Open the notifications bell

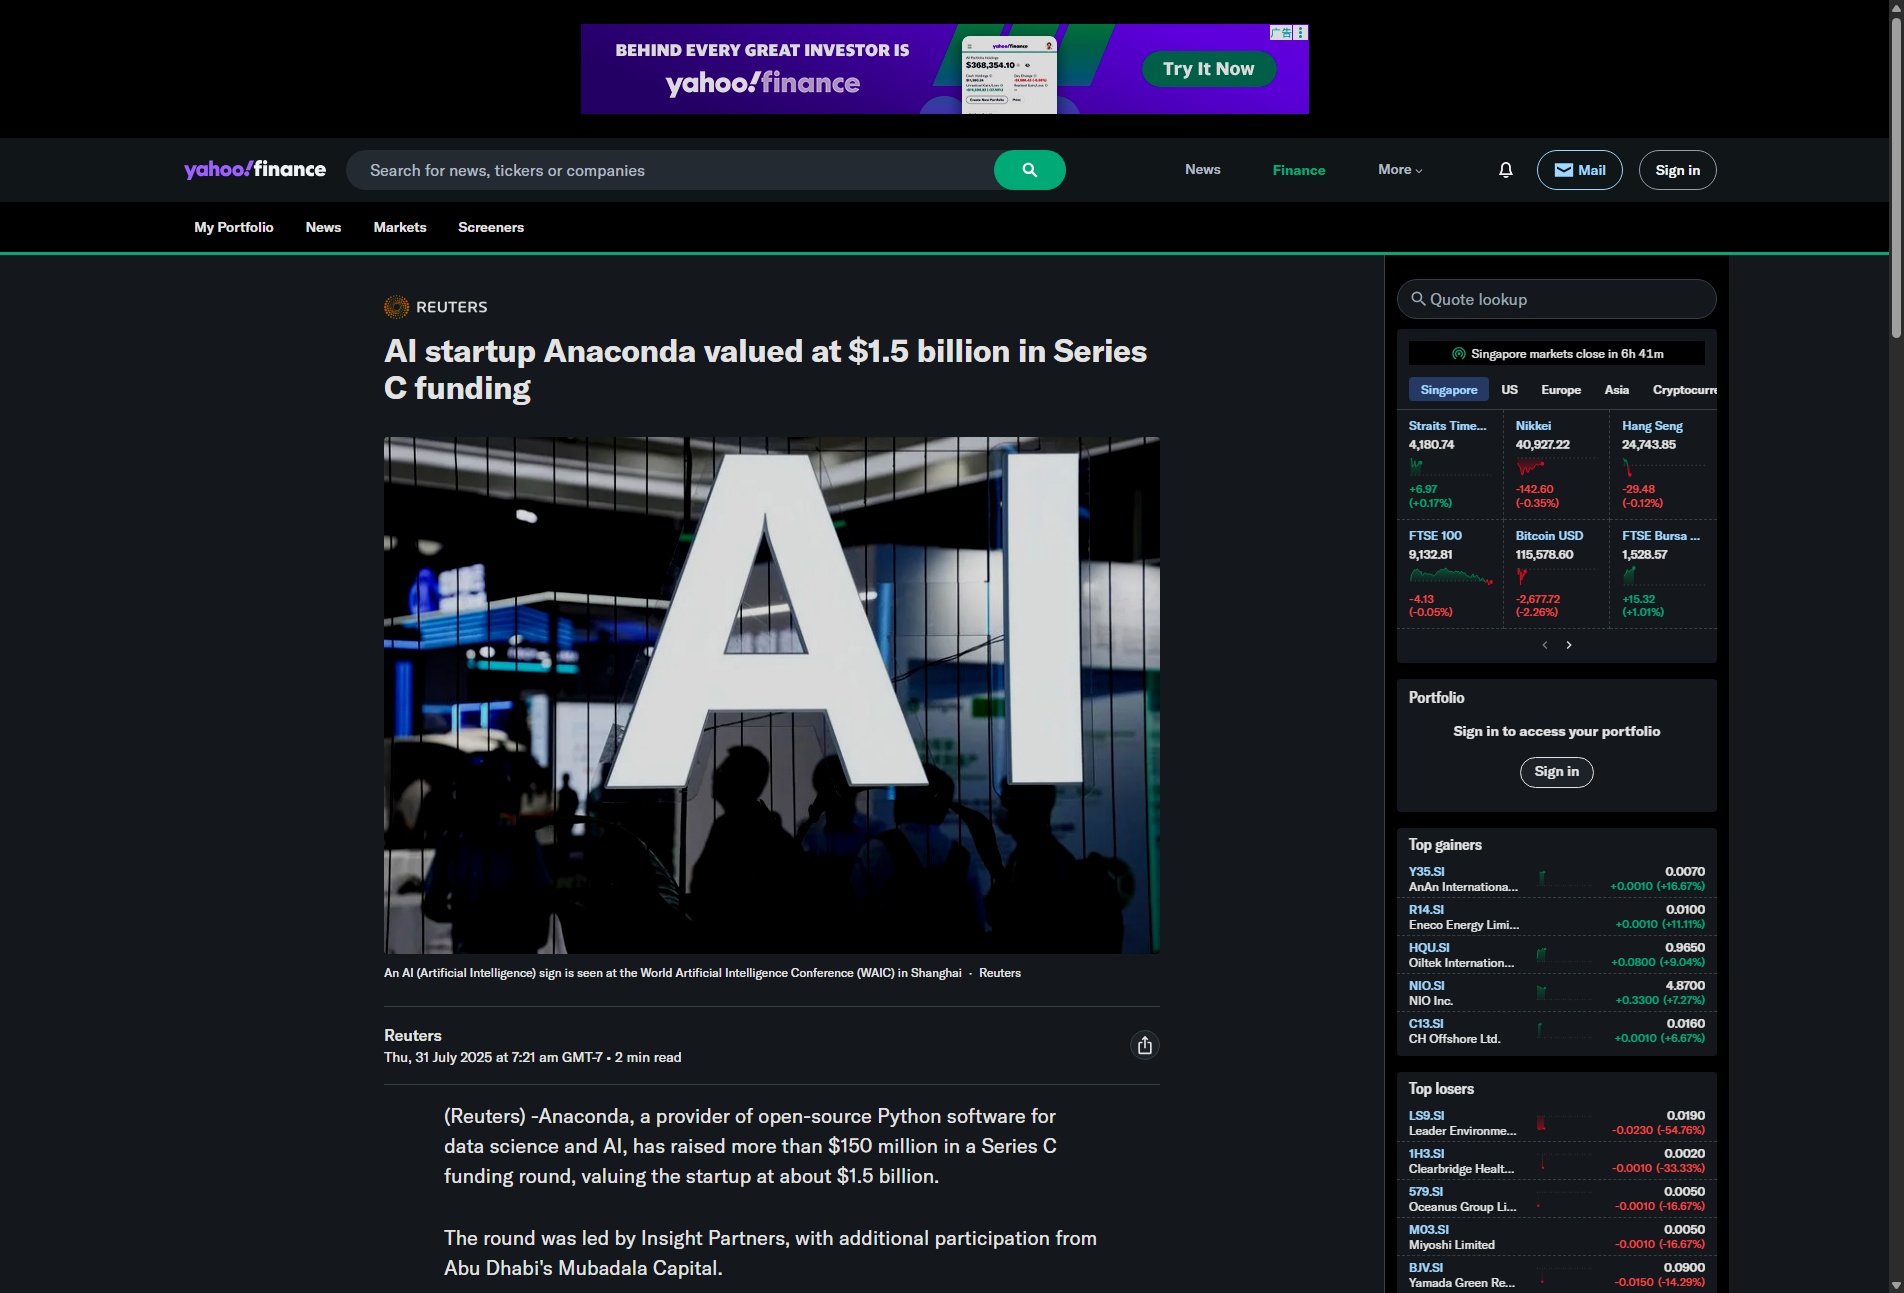1505,170
